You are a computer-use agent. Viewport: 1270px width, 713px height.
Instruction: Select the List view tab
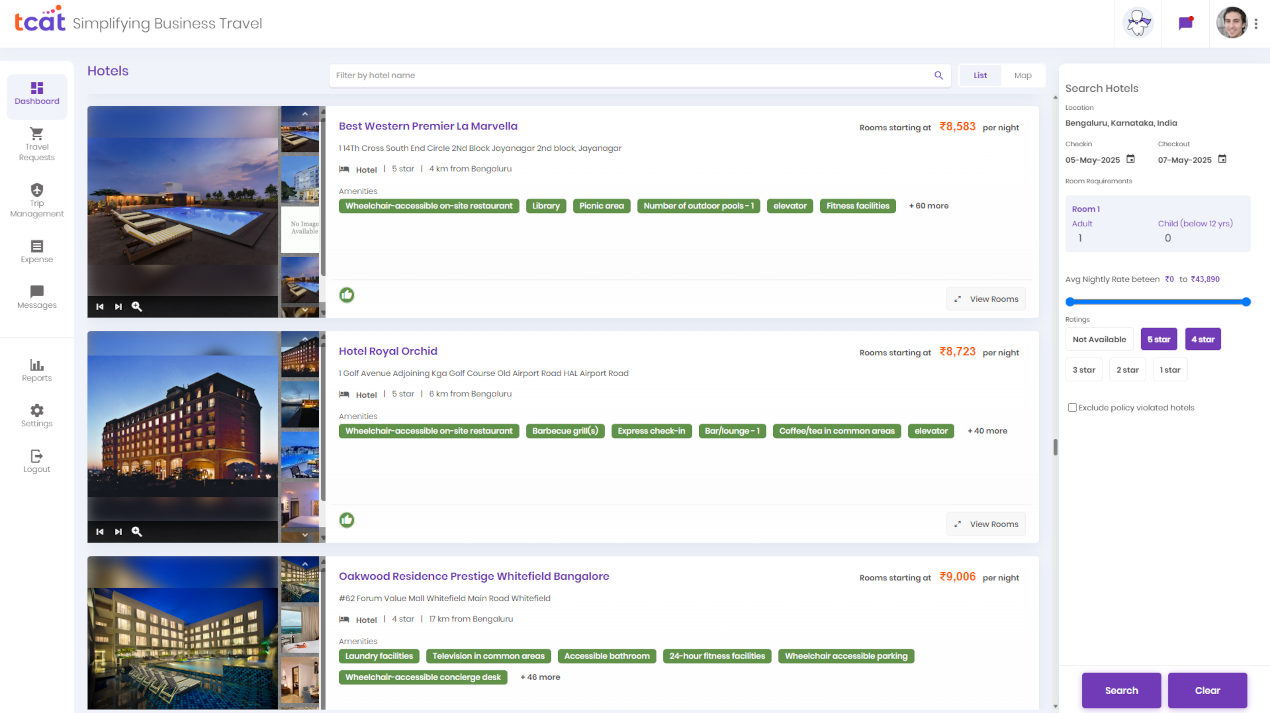tap(979, 74)
